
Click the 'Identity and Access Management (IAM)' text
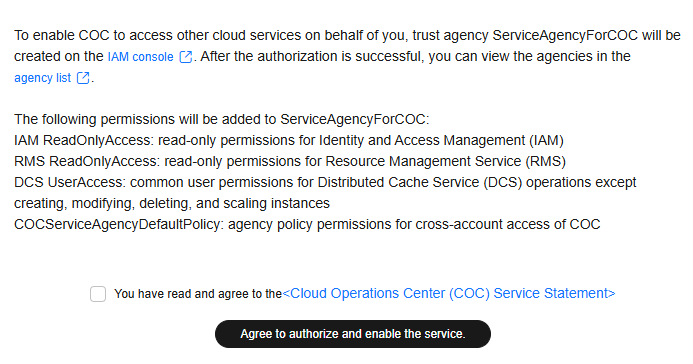click(x=441, y=140)
